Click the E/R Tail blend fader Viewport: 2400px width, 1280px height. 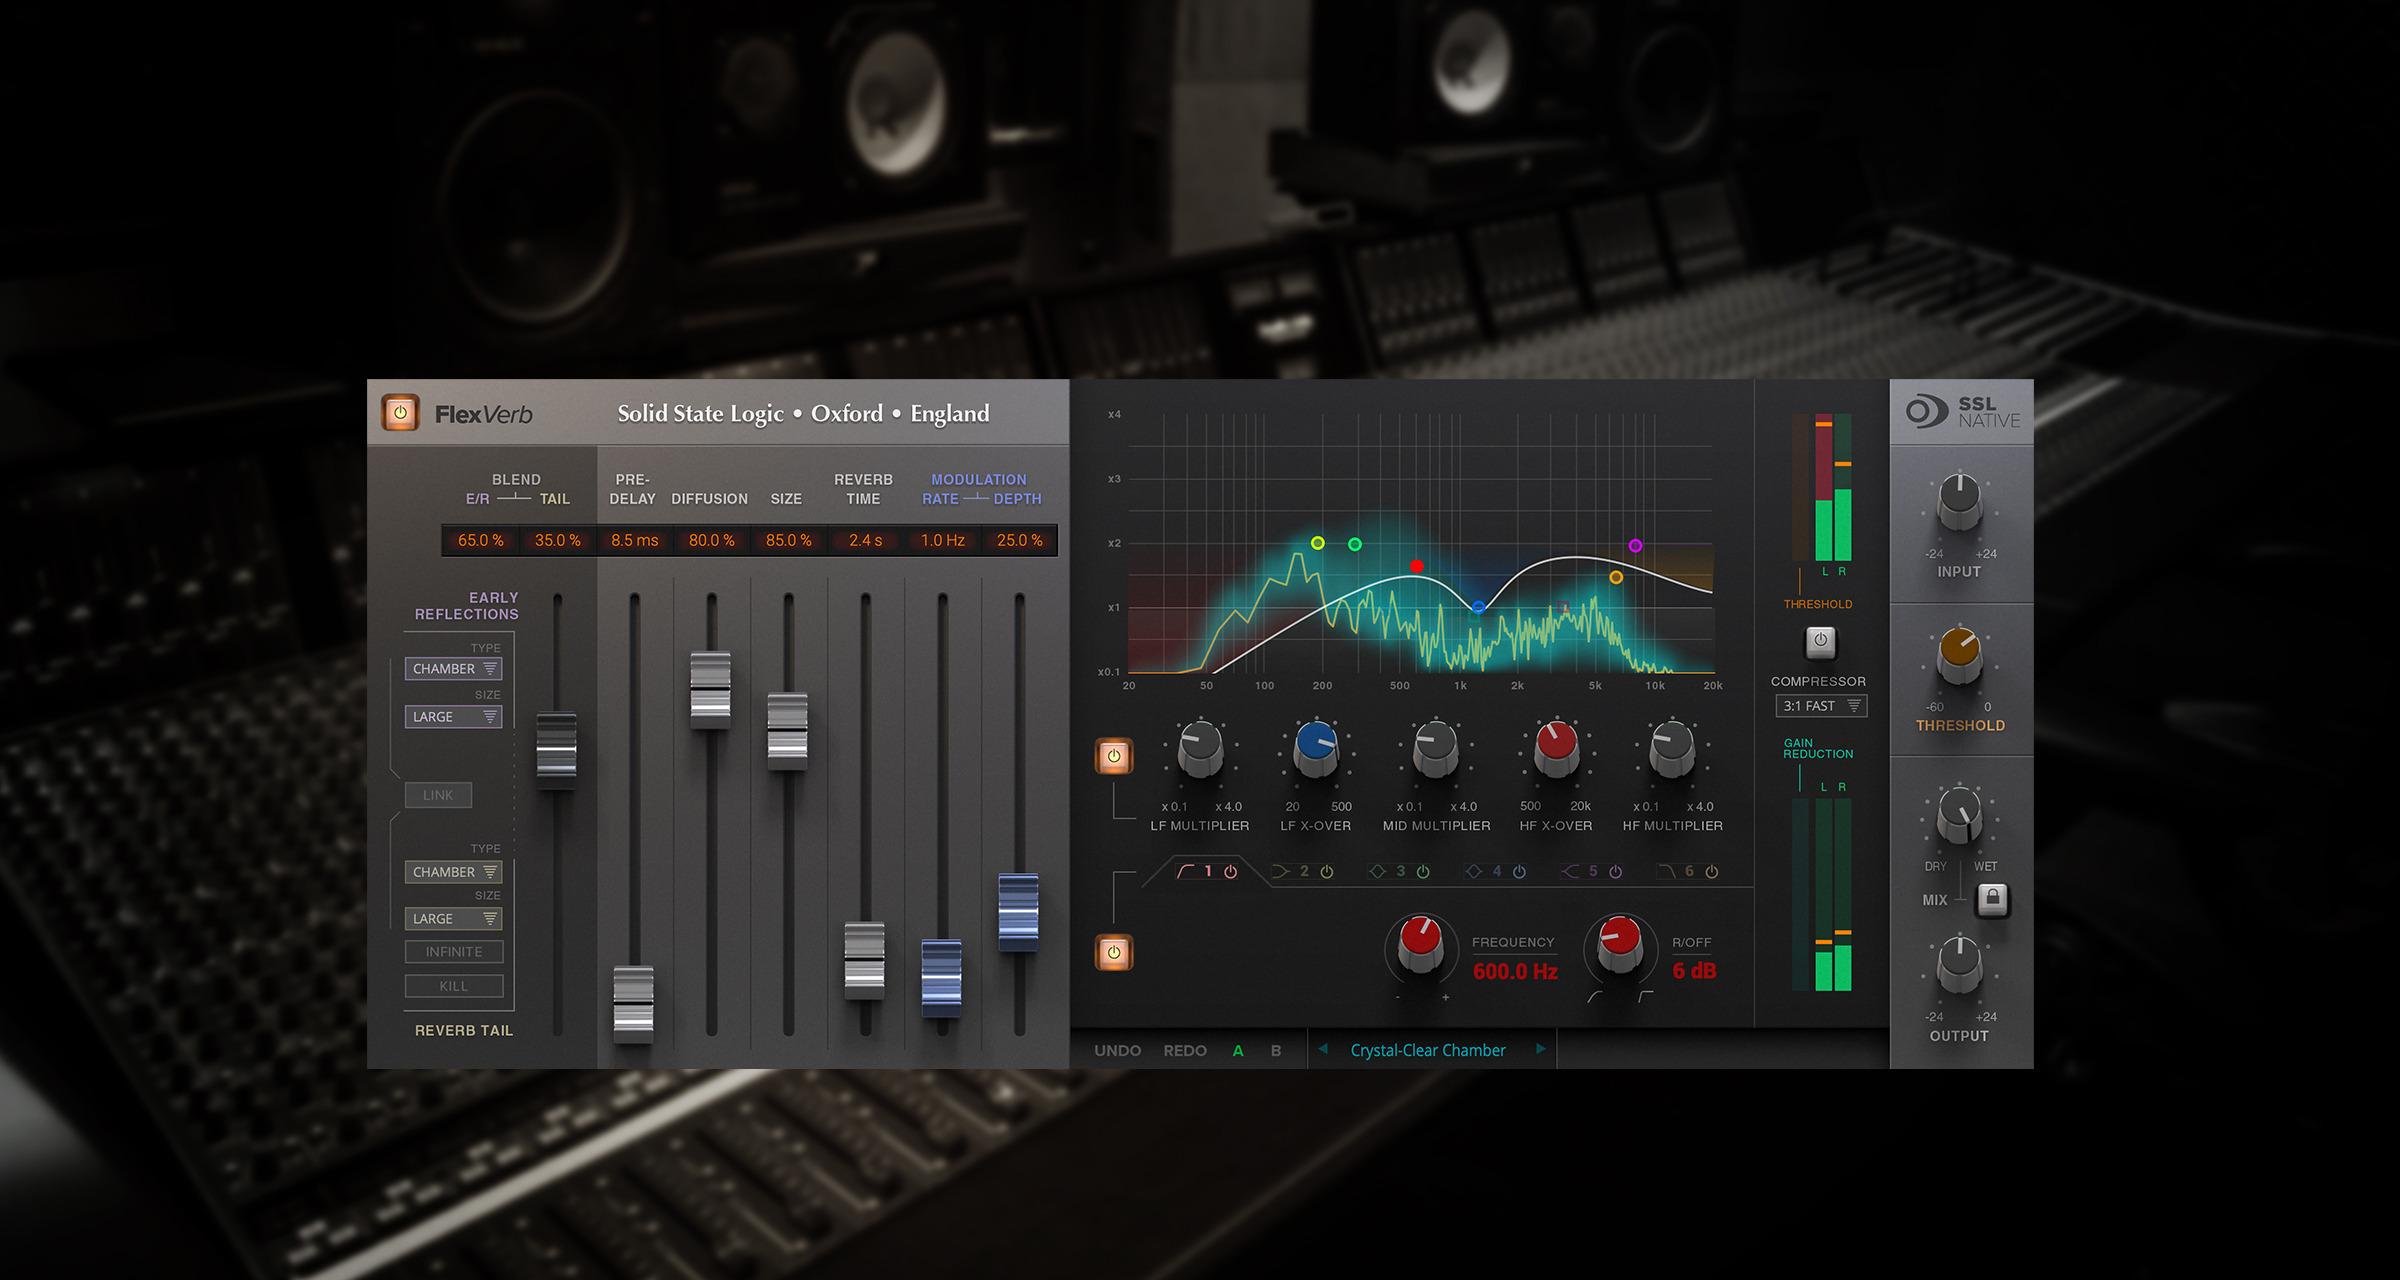556,750
